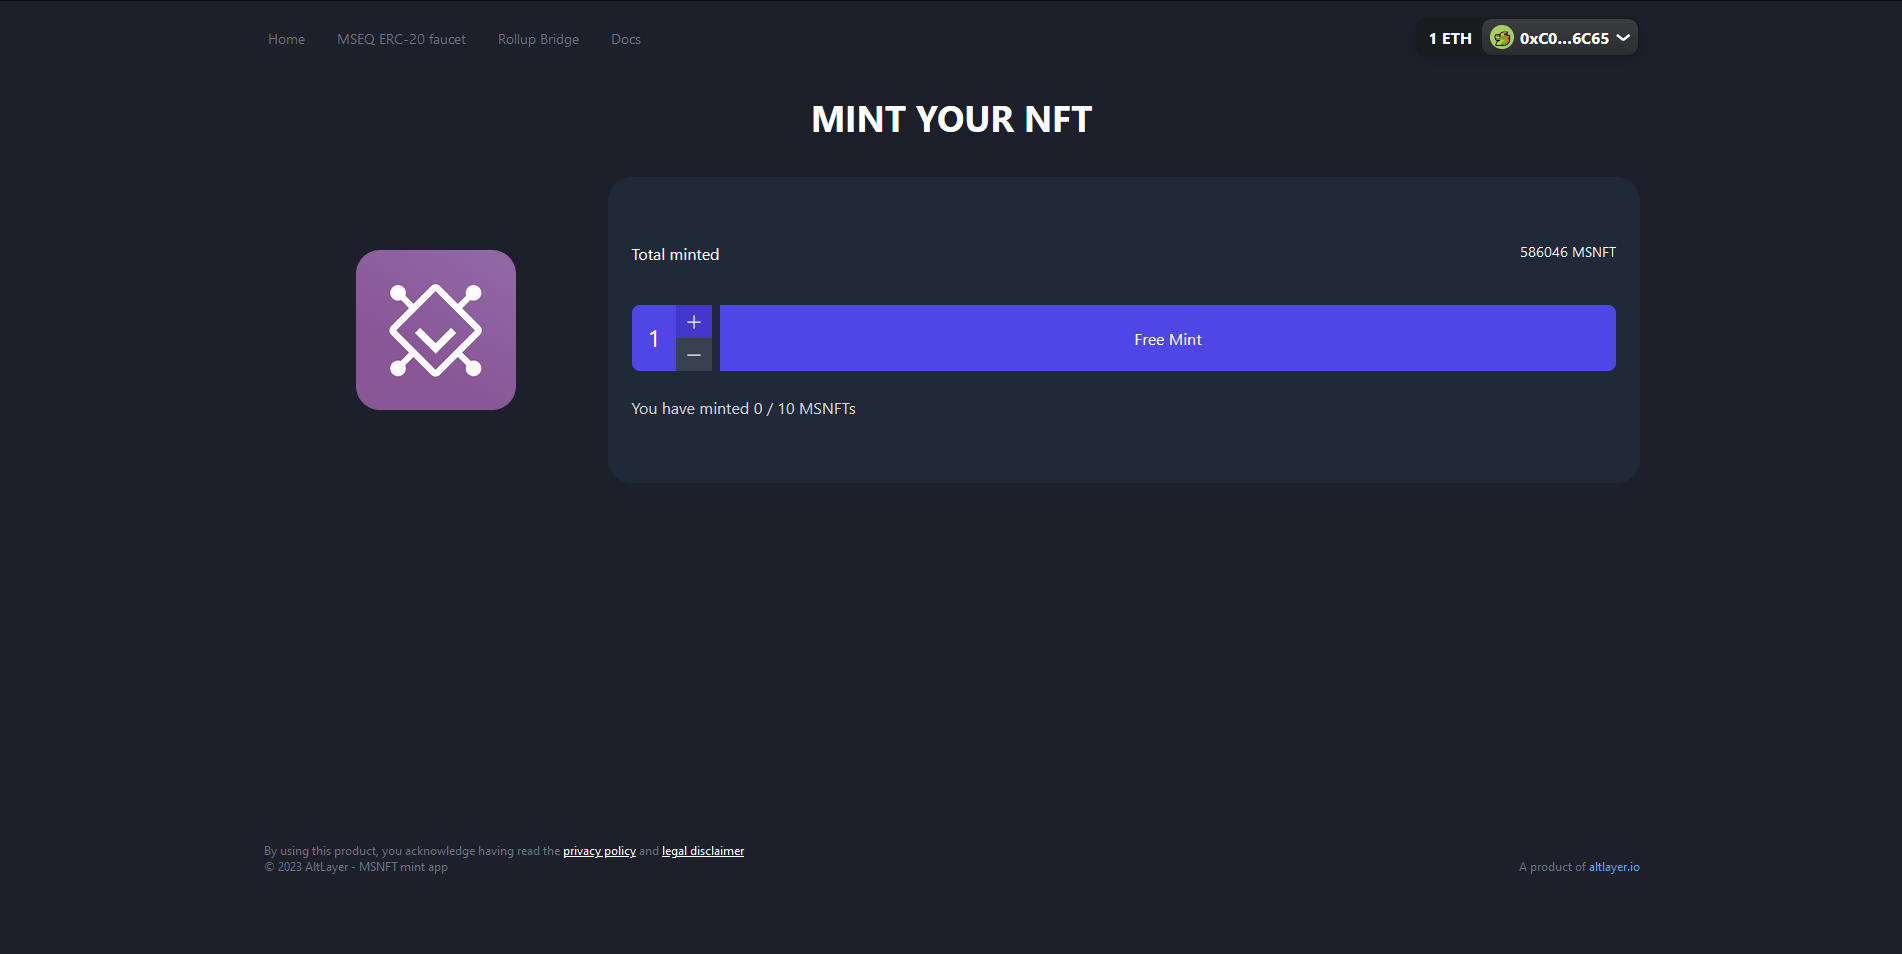Image resolution: width=1902 pixels, height=954 pixels.
Task: Open the legal disclaimer link
Action: click(703, 851)
